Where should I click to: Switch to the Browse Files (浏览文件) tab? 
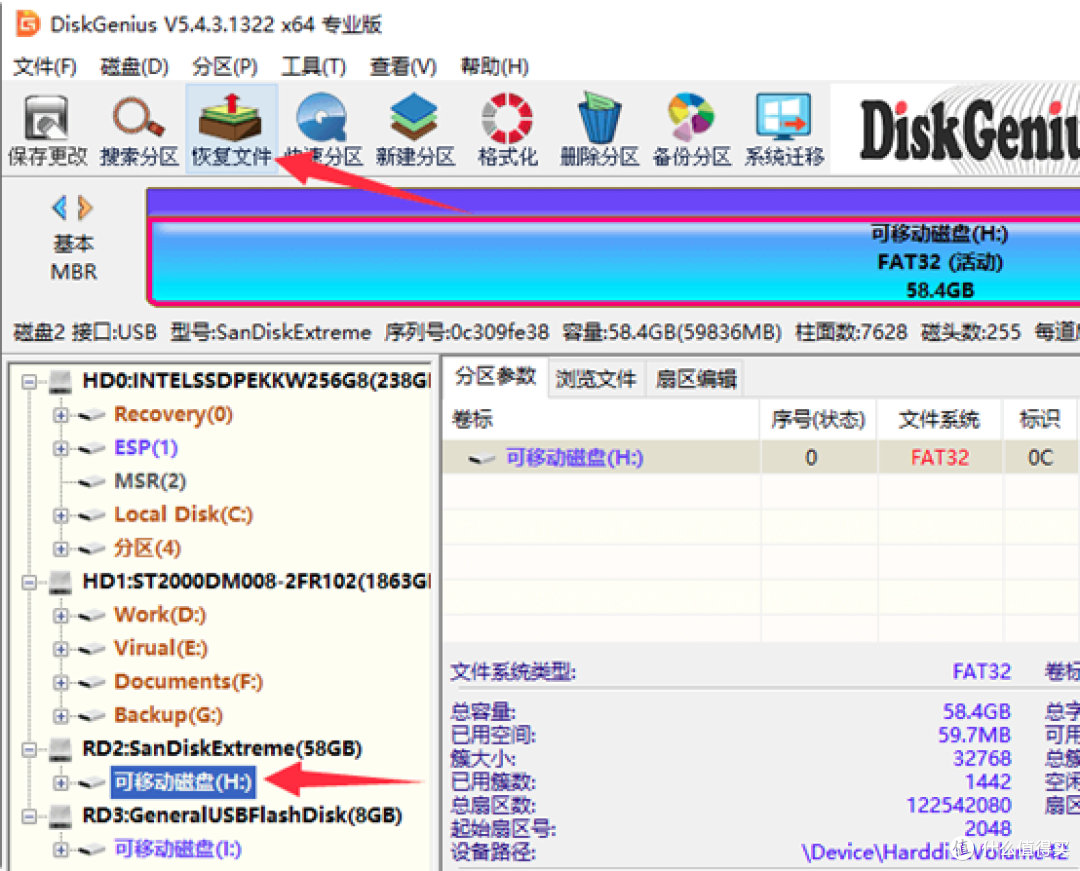(x=596, y=379)
